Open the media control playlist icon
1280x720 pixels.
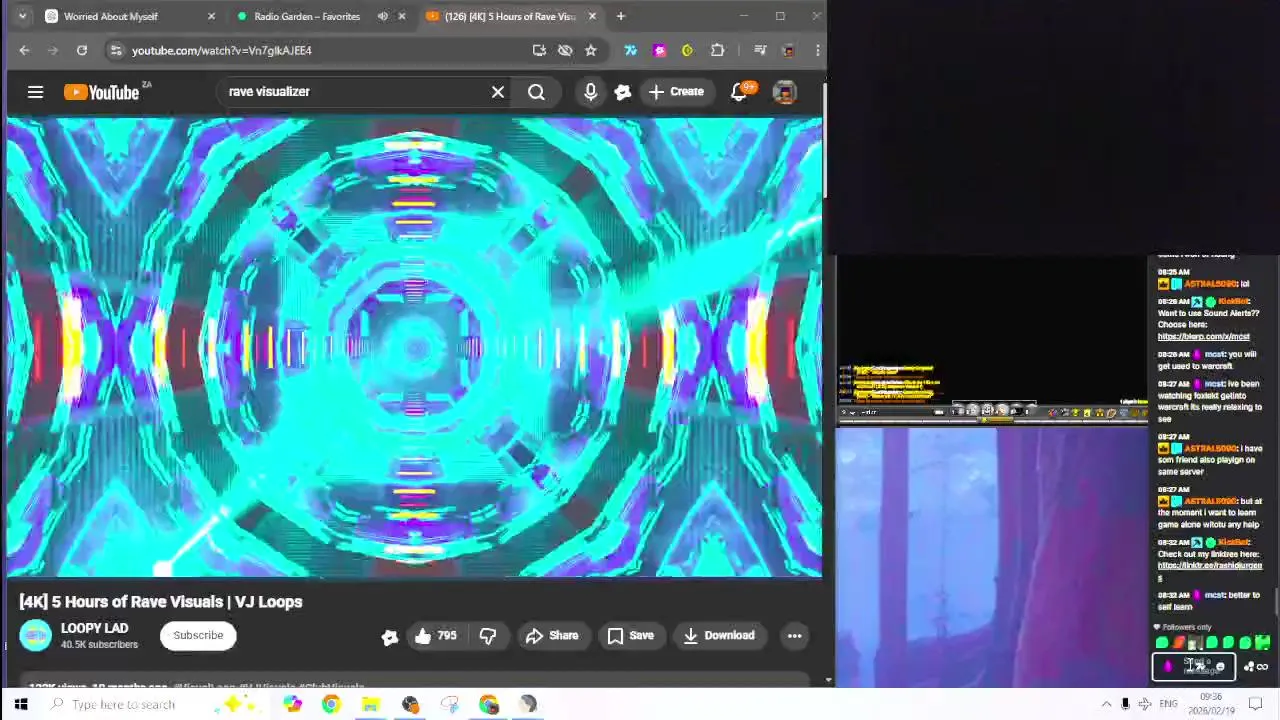pyautogui.click(x=760, y=50)
